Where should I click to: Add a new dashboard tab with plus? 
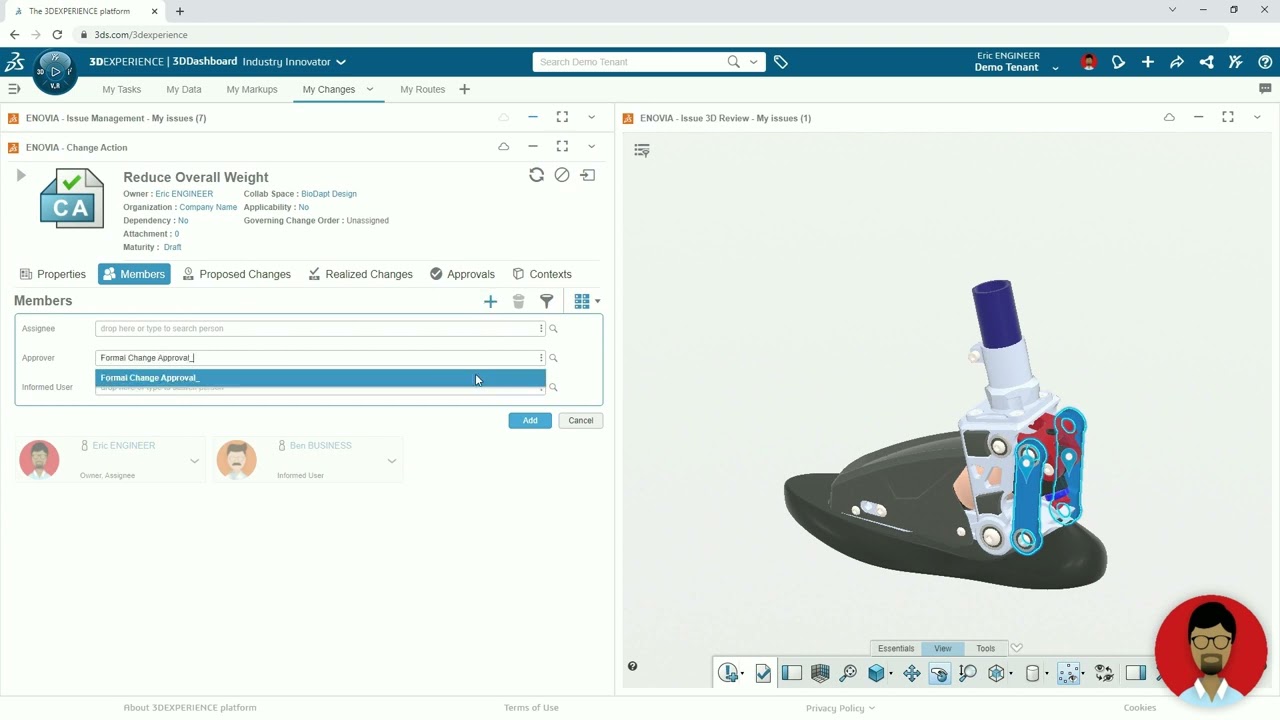464,89
